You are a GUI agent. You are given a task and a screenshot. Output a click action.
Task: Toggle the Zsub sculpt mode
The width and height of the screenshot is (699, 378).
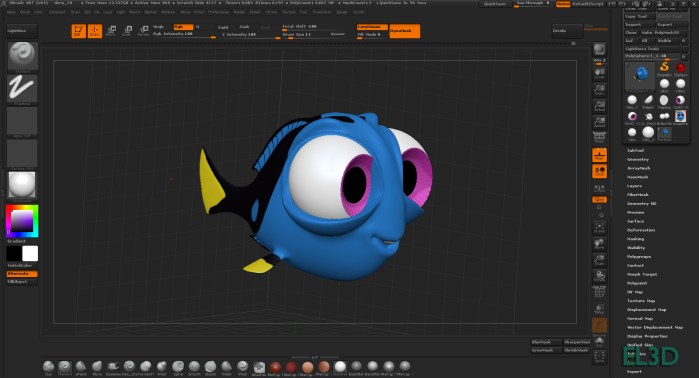(244, 27)
